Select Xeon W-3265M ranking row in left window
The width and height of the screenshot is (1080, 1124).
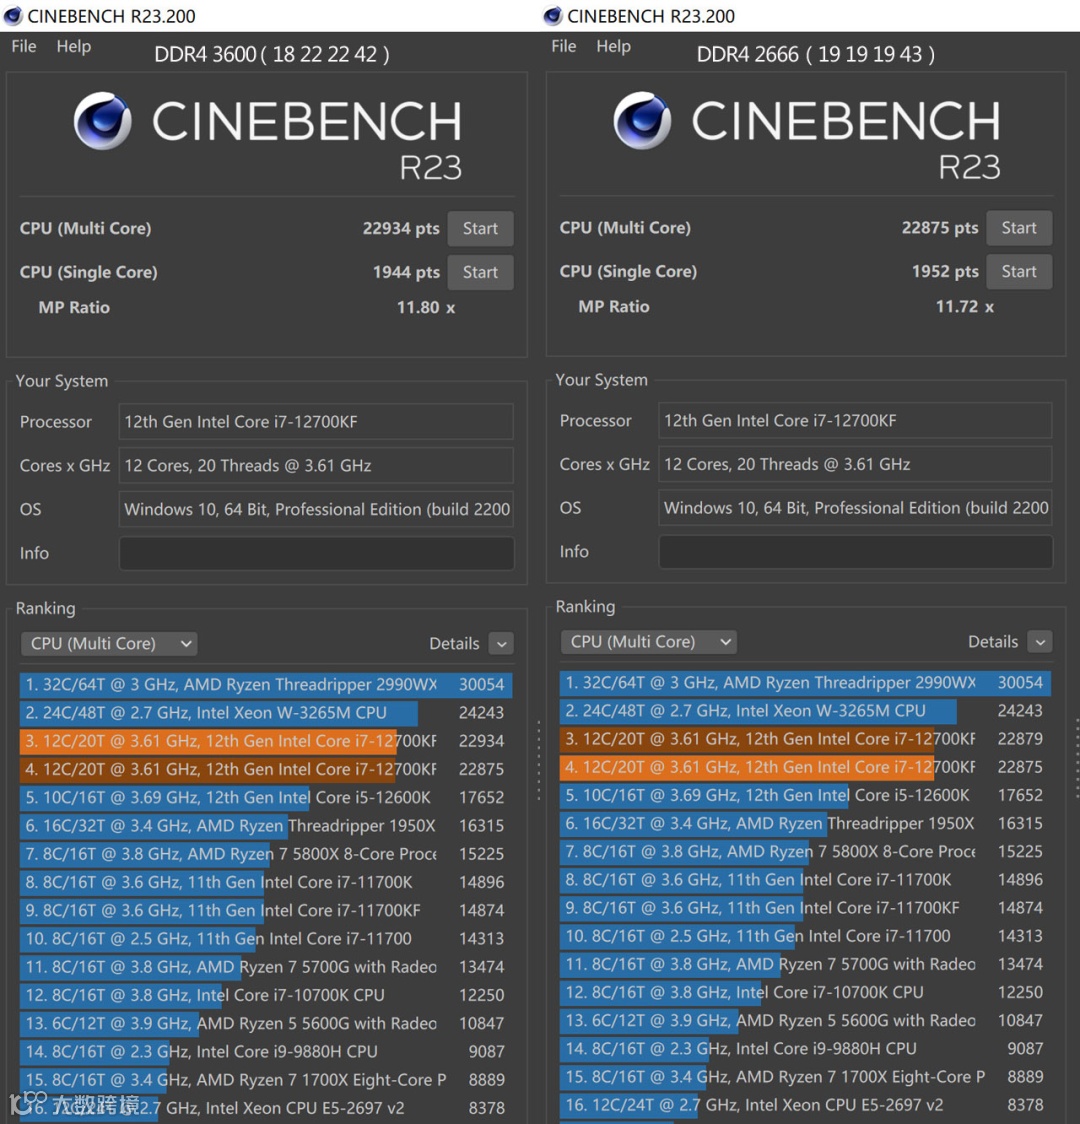[x=266, y=713]
